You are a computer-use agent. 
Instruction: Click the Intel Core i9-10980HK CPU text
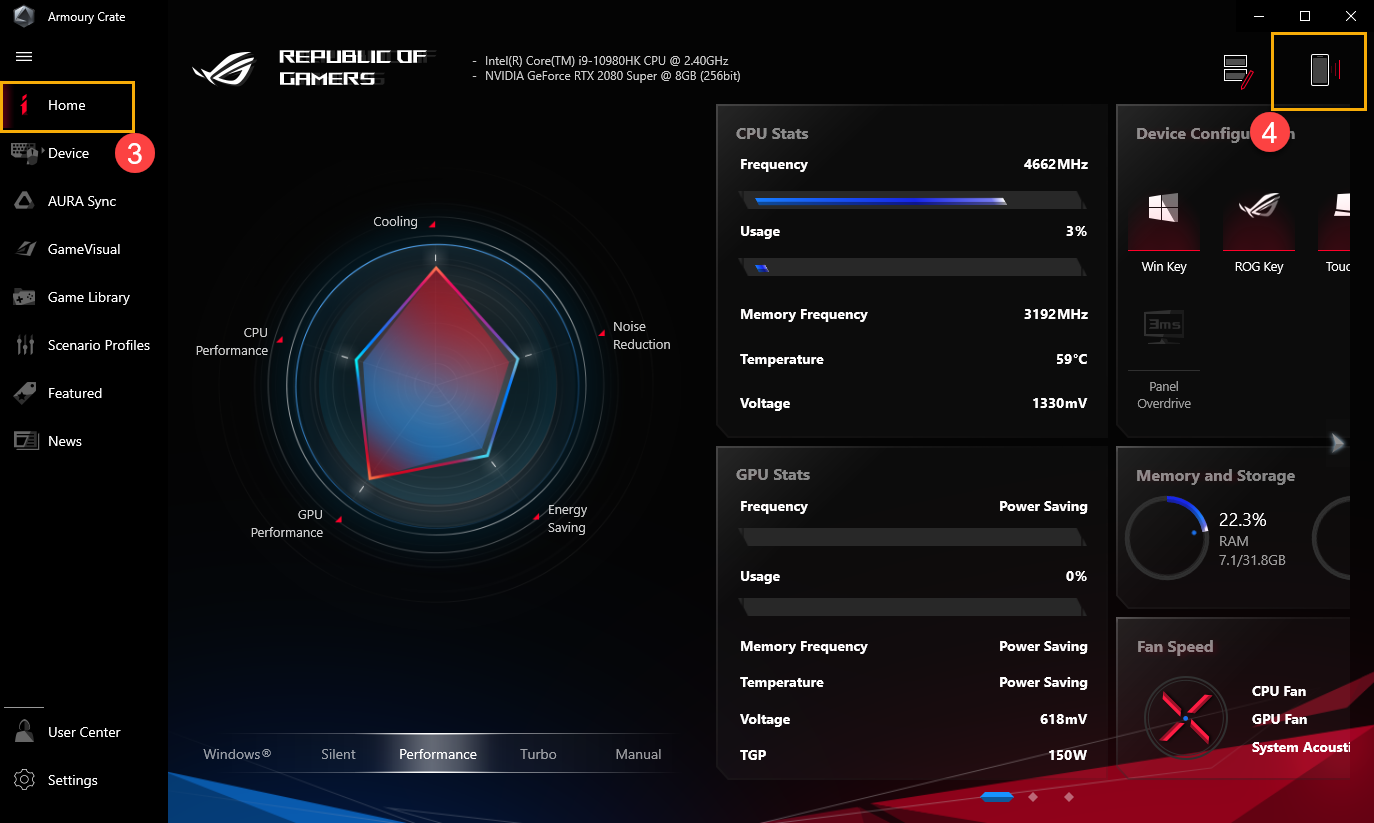coord(607,60)
